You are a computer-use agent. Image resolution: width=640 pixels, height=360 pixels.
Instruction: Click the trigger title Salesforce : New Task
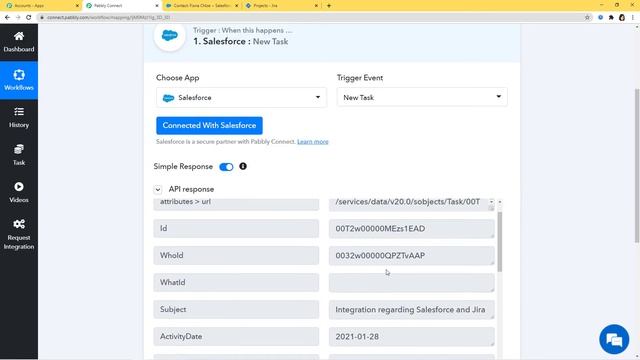[241, 41]
